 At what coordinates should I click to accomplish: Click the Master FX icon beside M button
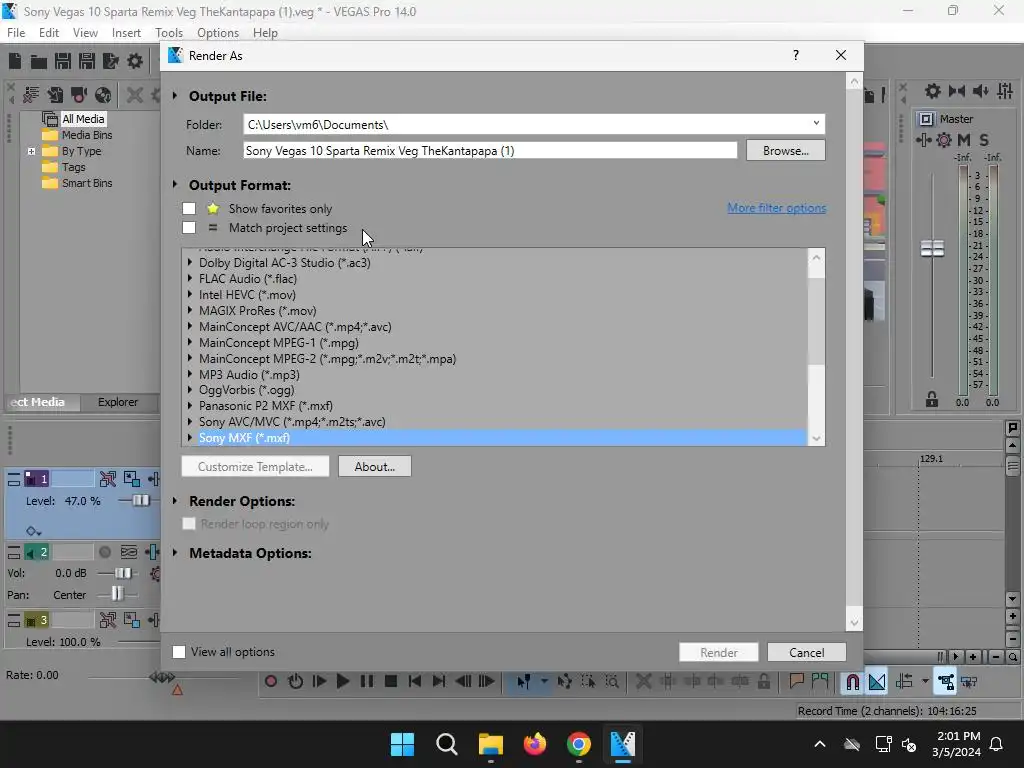tap(944, 140)
